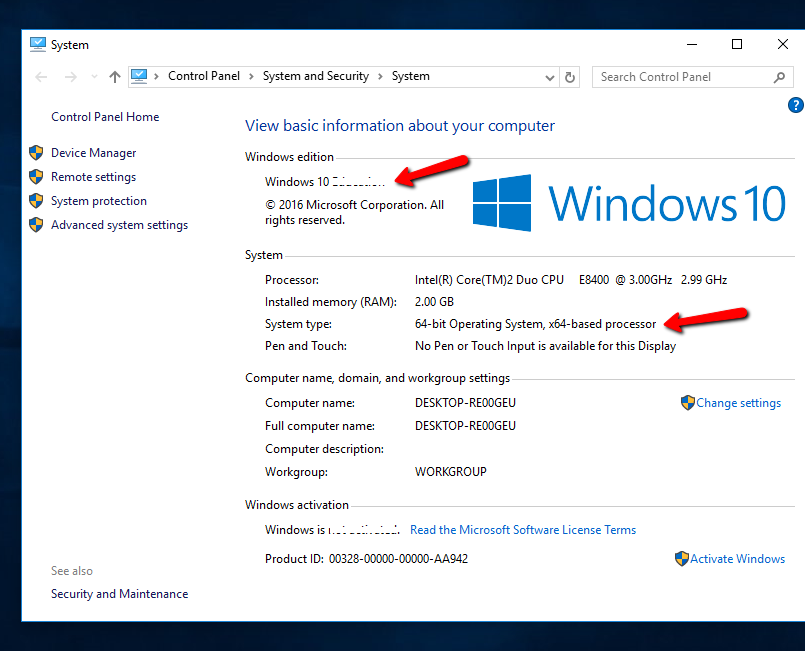The height and width of the screenshot is (651, 805).
Task: Click shield icon next to Activate Windows
Action: pos(681,559)
